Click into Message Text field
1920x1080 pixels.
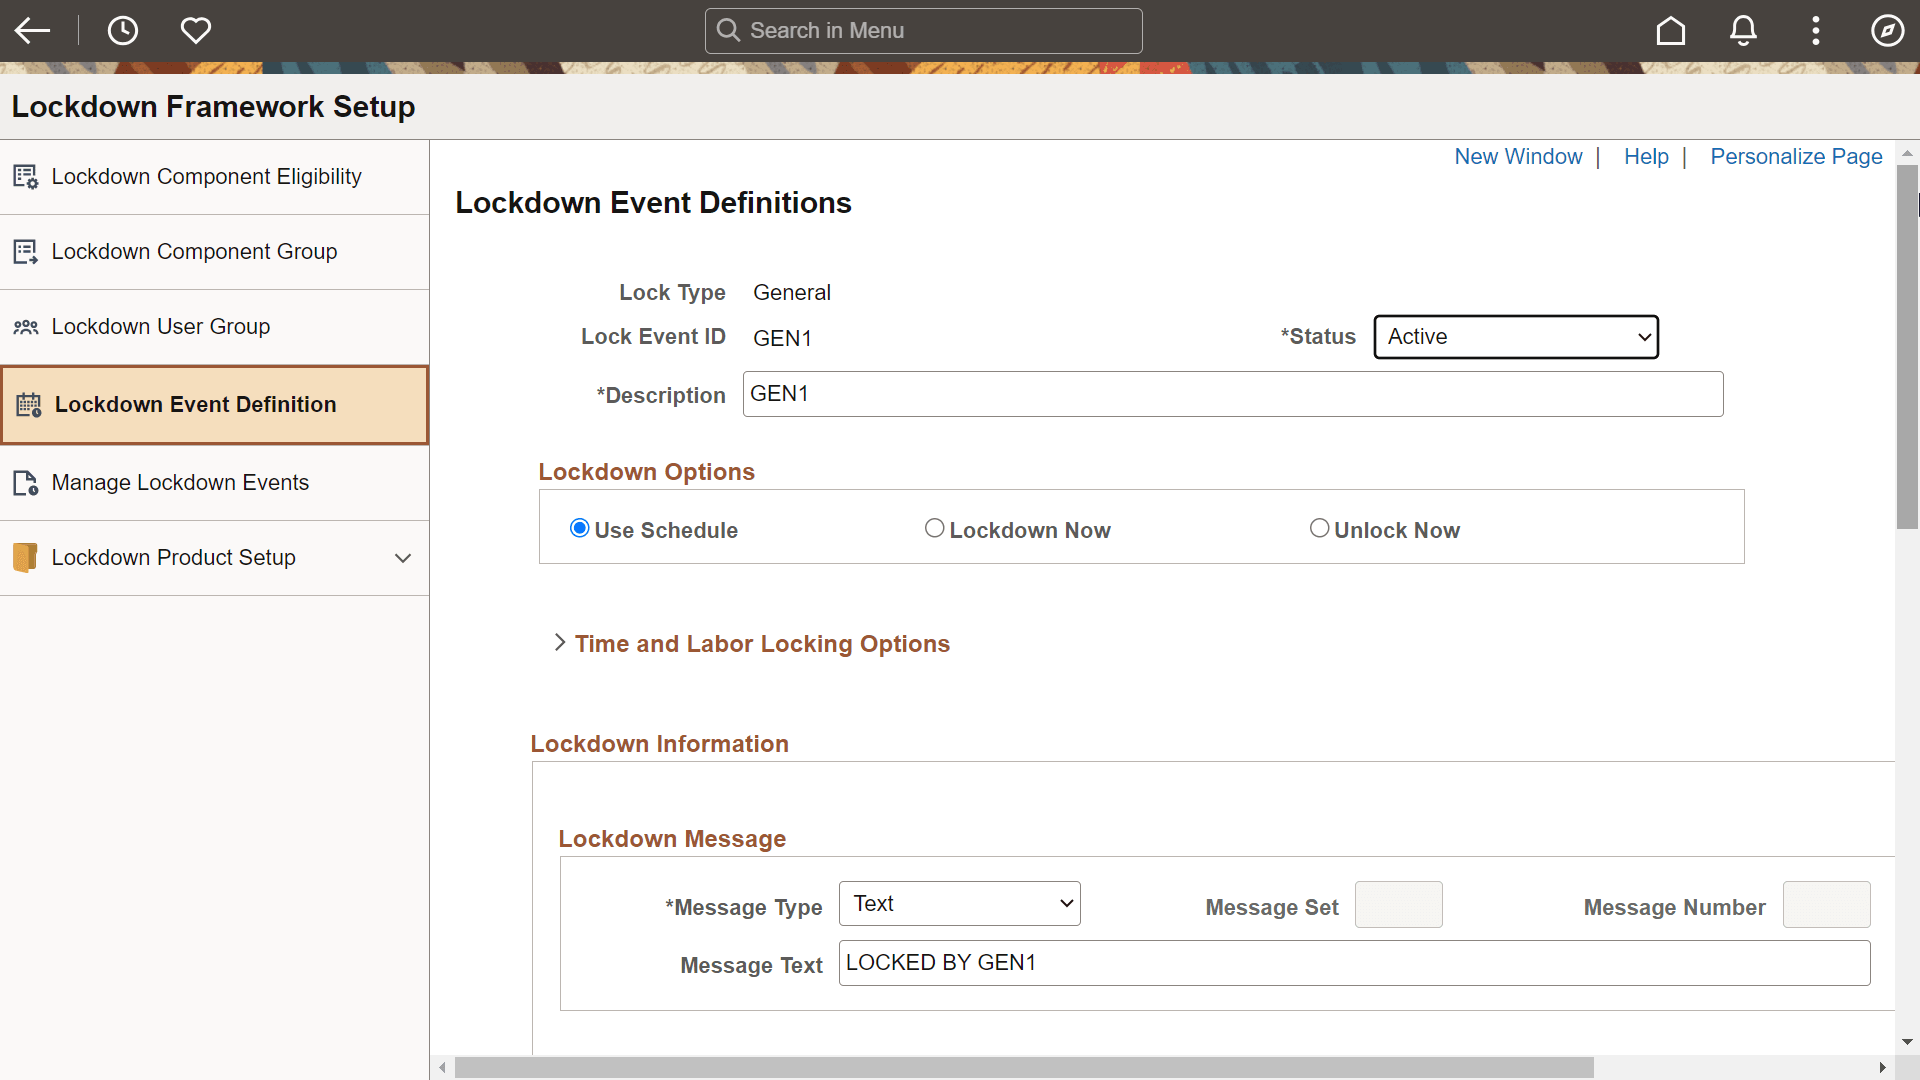1354,963
